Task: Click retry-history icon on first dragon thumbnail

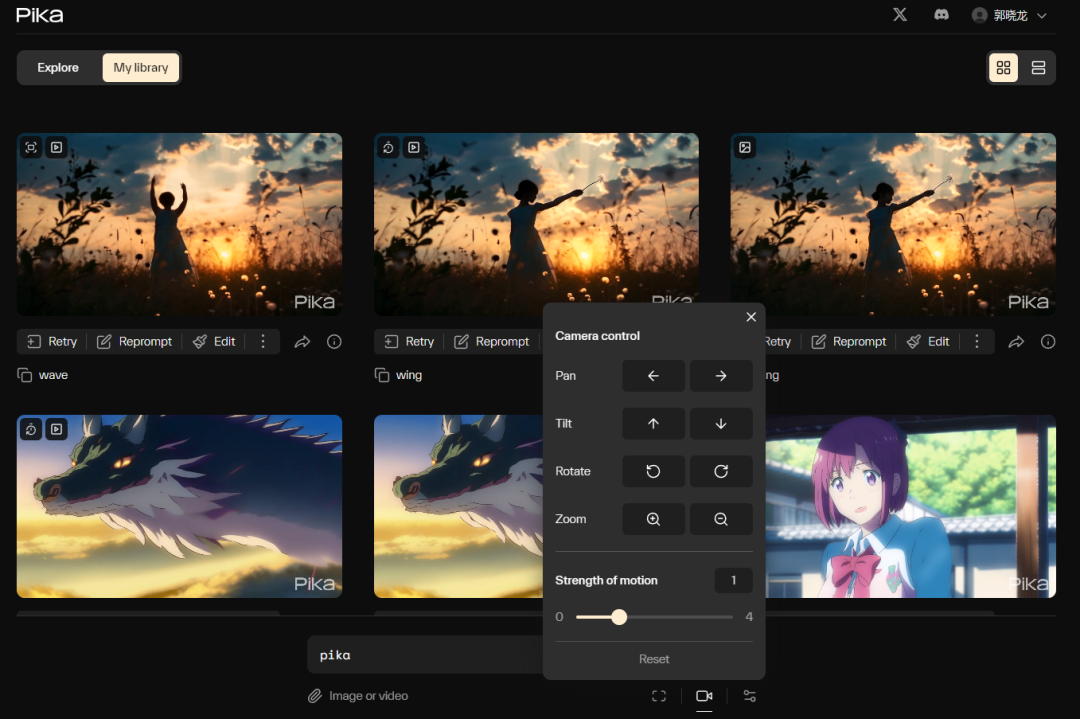Action: coord(31,429)
